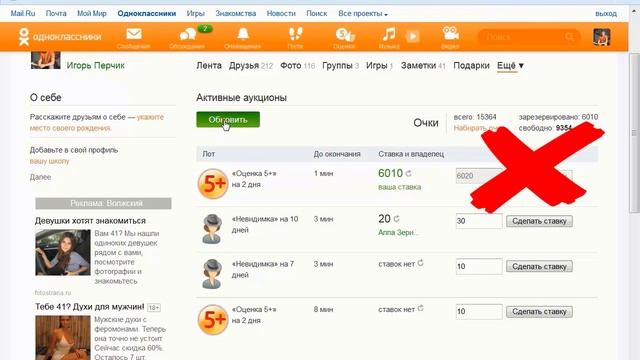Open Почта in top bar
The height and width of the screenshot is (360, 640).
click(56, 13)
